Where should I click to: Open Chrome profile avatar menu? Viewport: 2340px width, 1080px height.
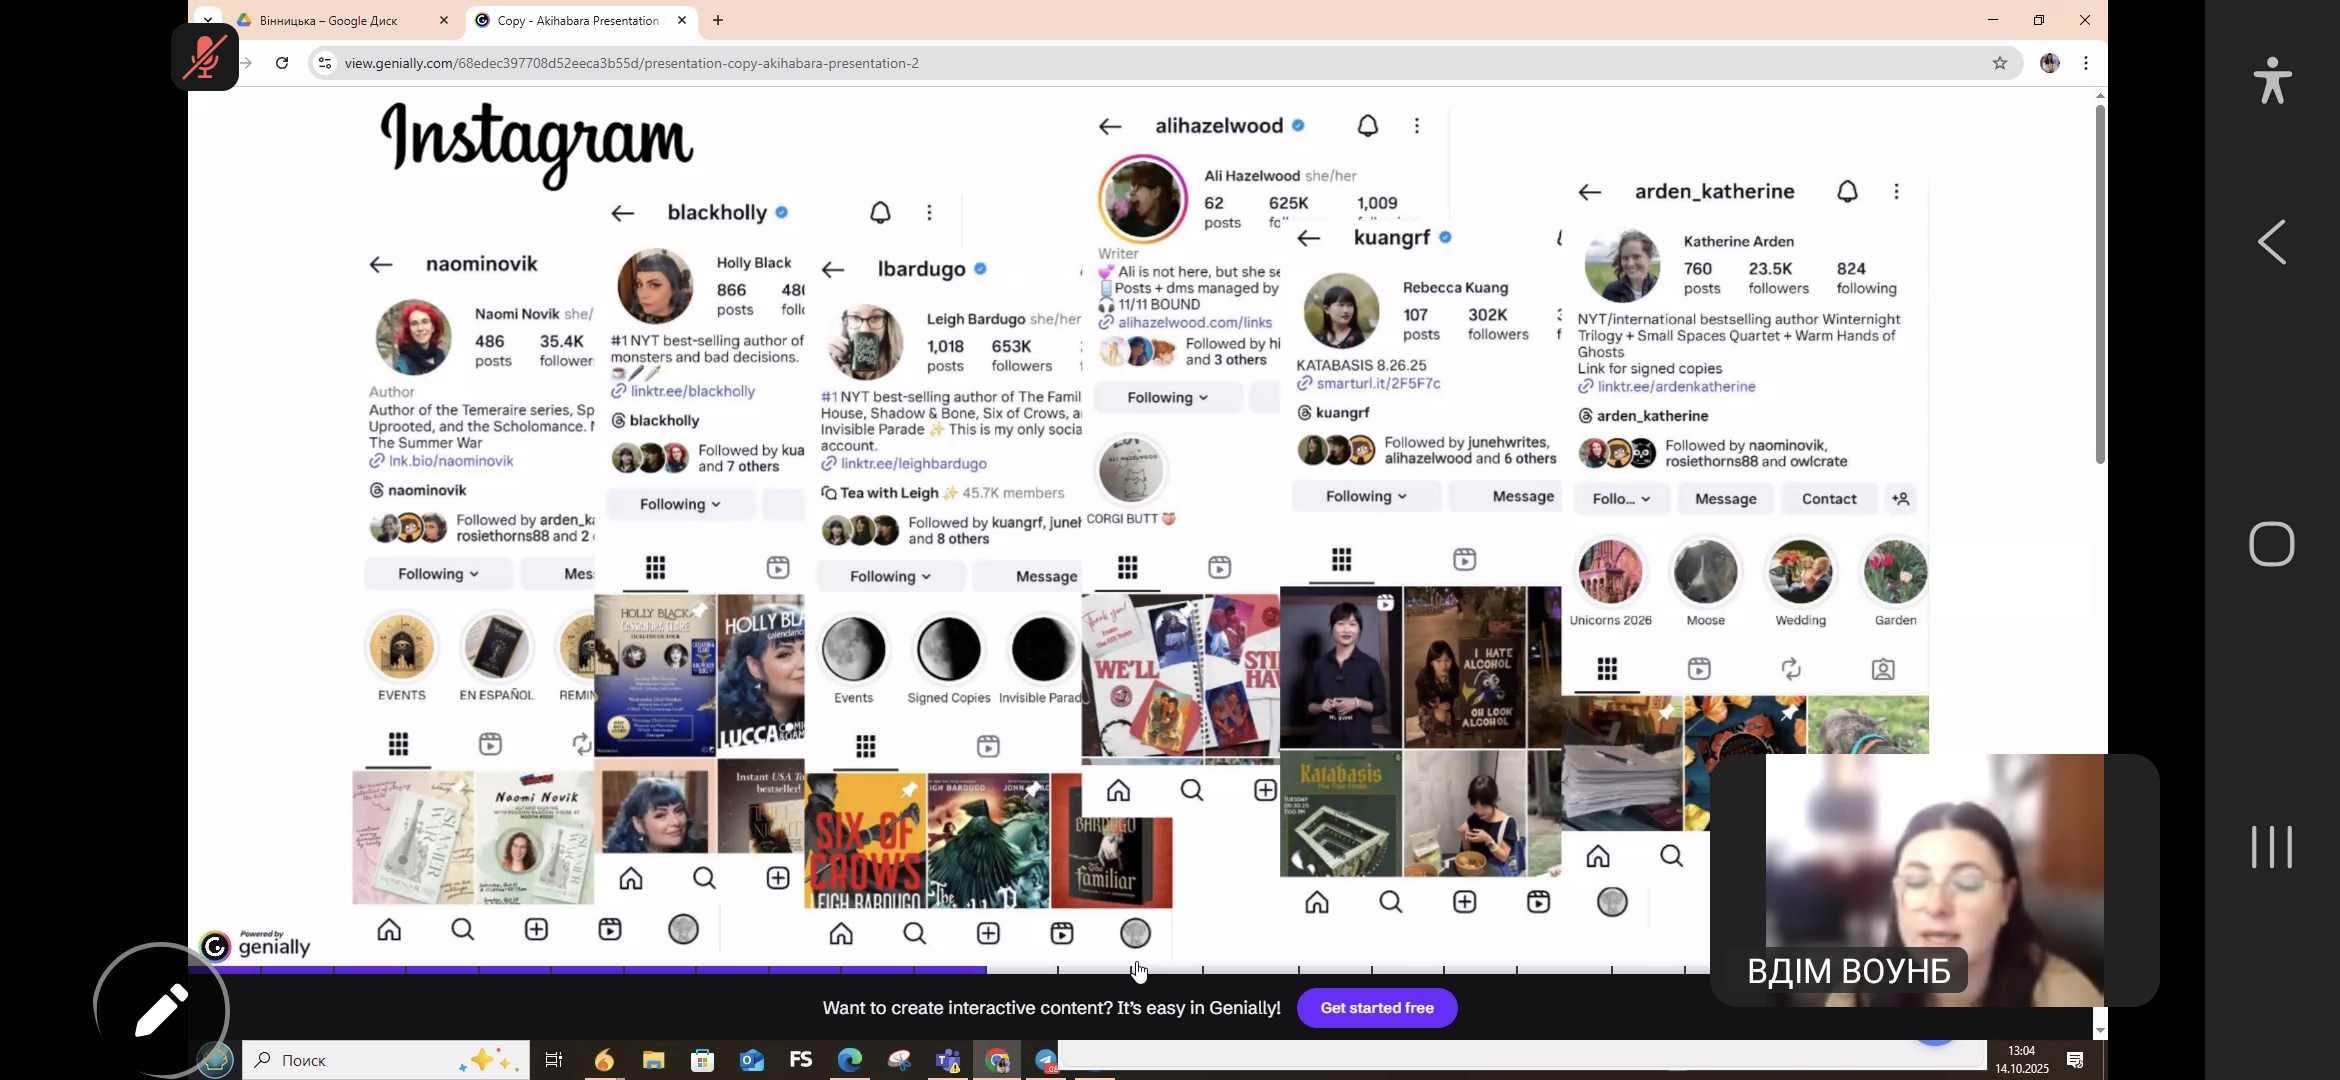click(2049, 63)
